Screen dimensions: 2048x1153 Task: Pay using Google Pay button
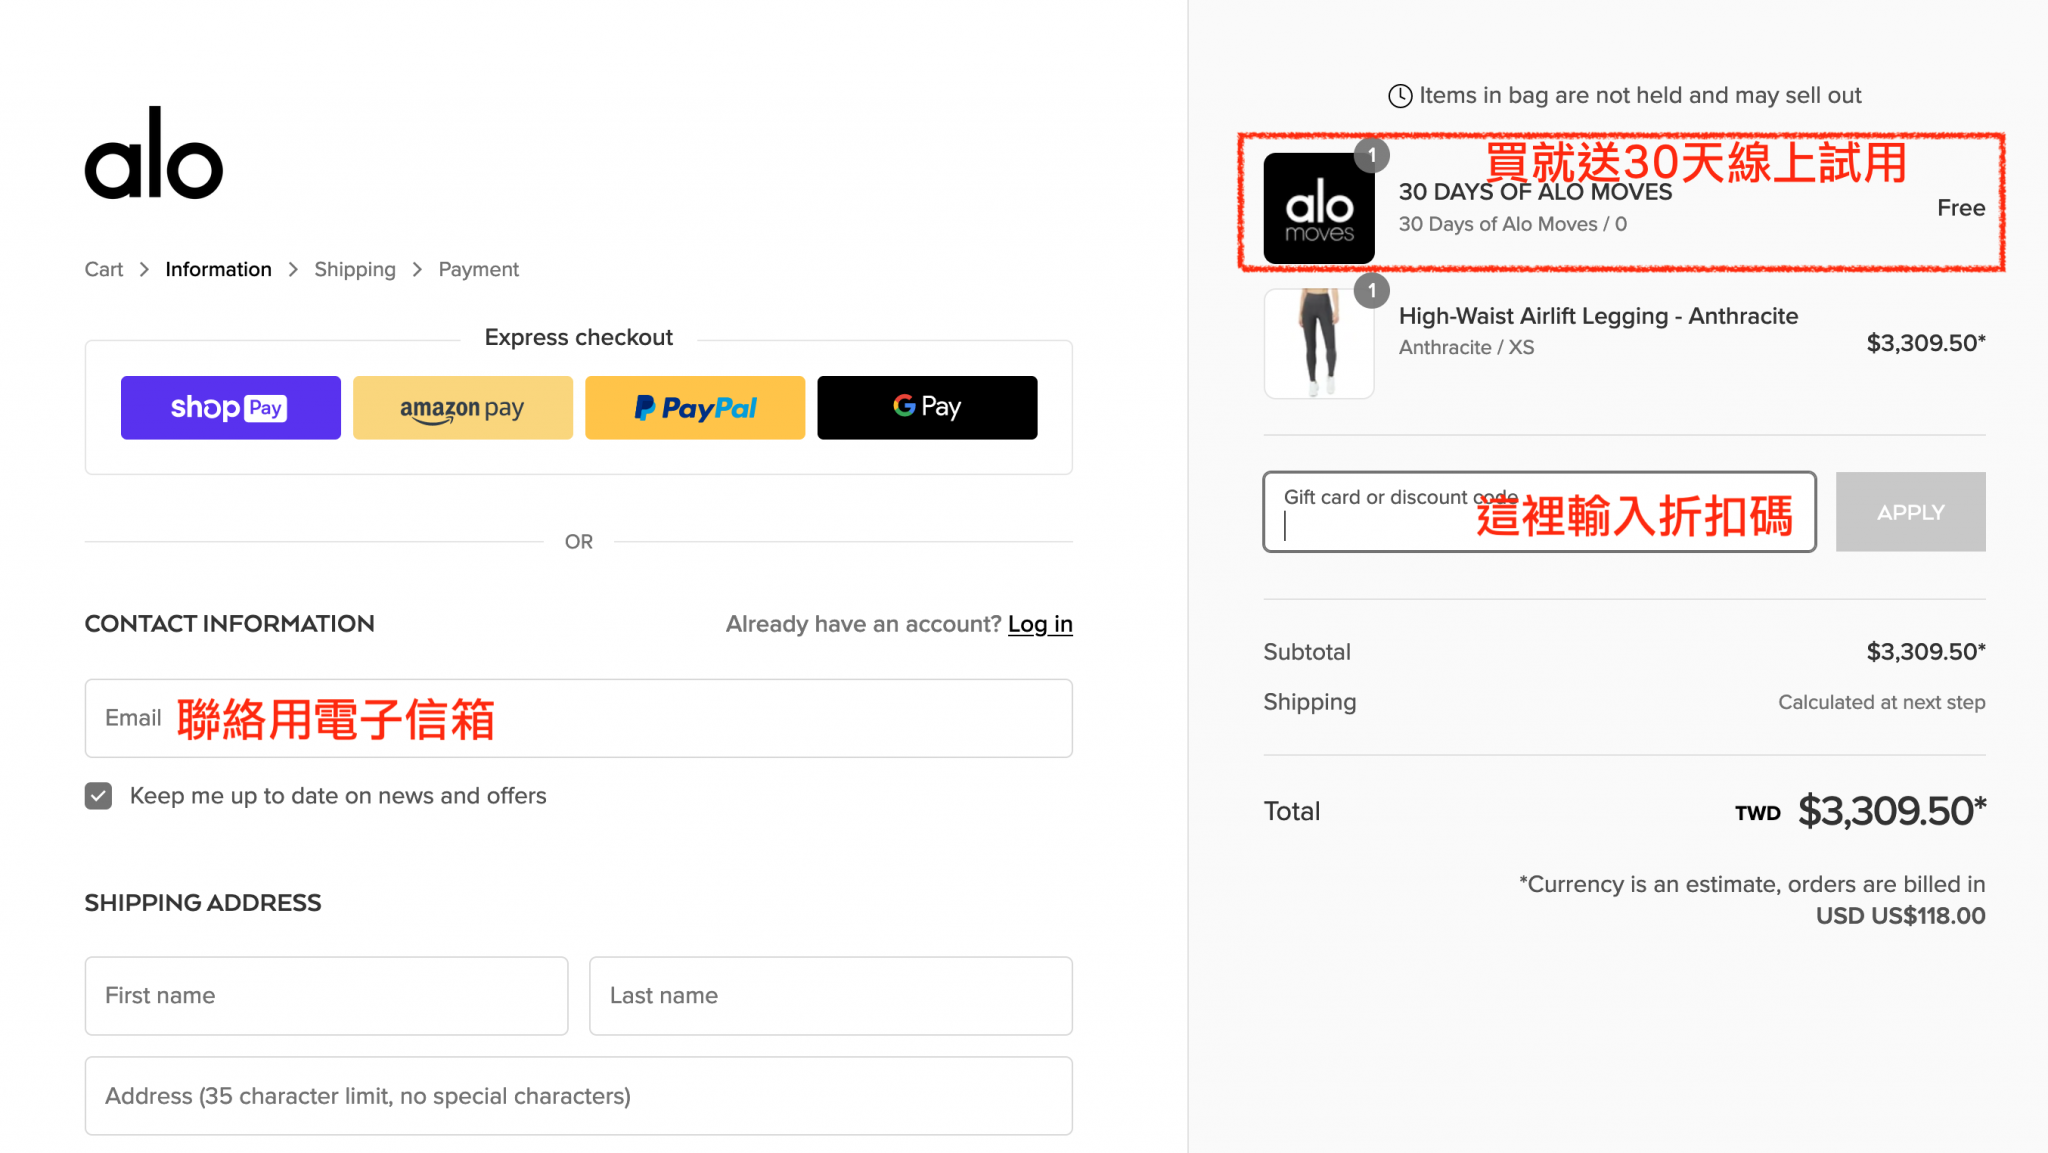click(927, 407)
